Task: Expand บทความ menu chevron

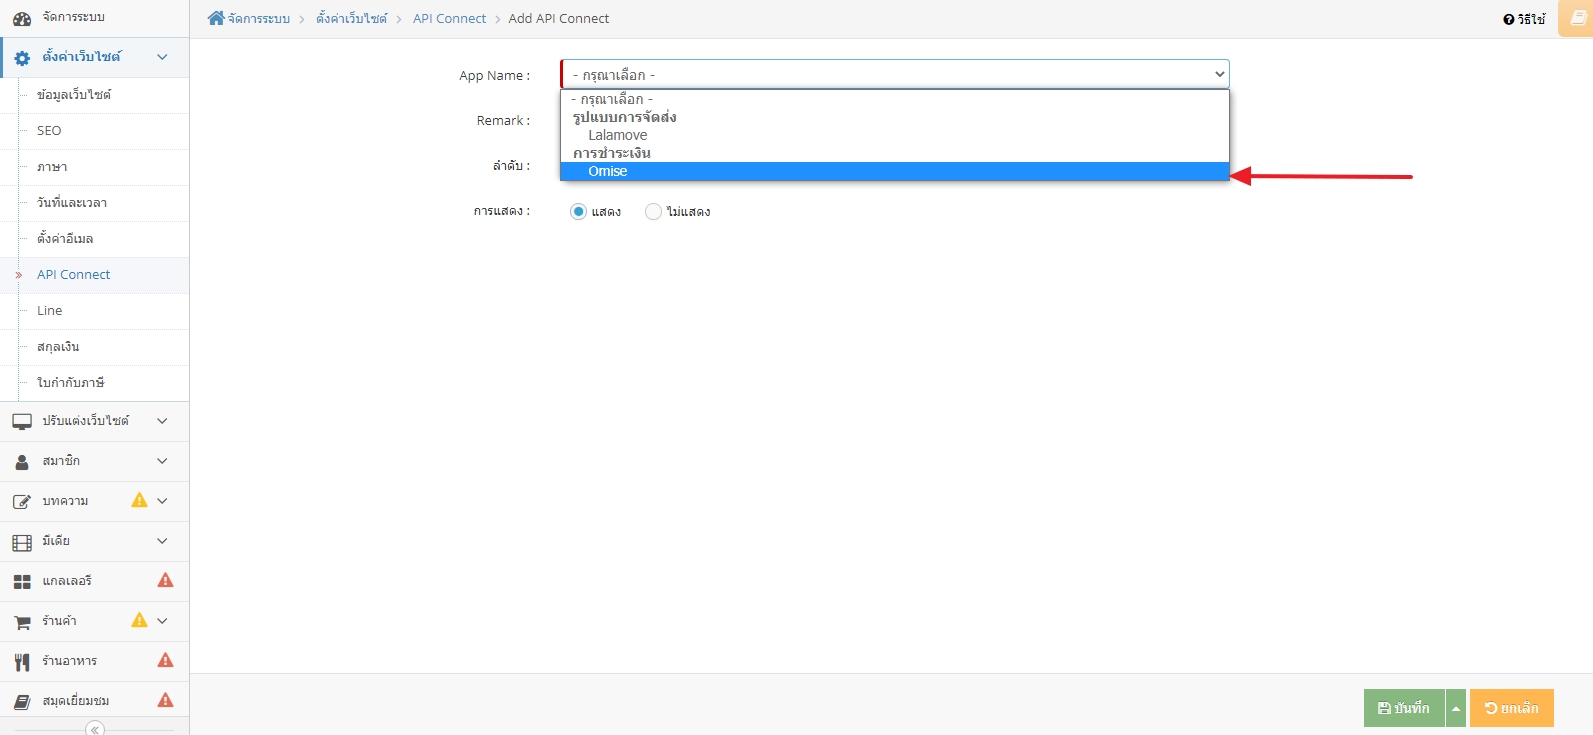Action: [x=162, y=501]
